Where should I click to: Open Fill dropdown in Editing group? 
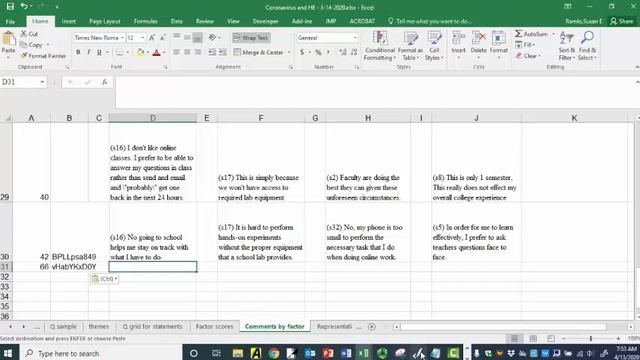(525, 44)
